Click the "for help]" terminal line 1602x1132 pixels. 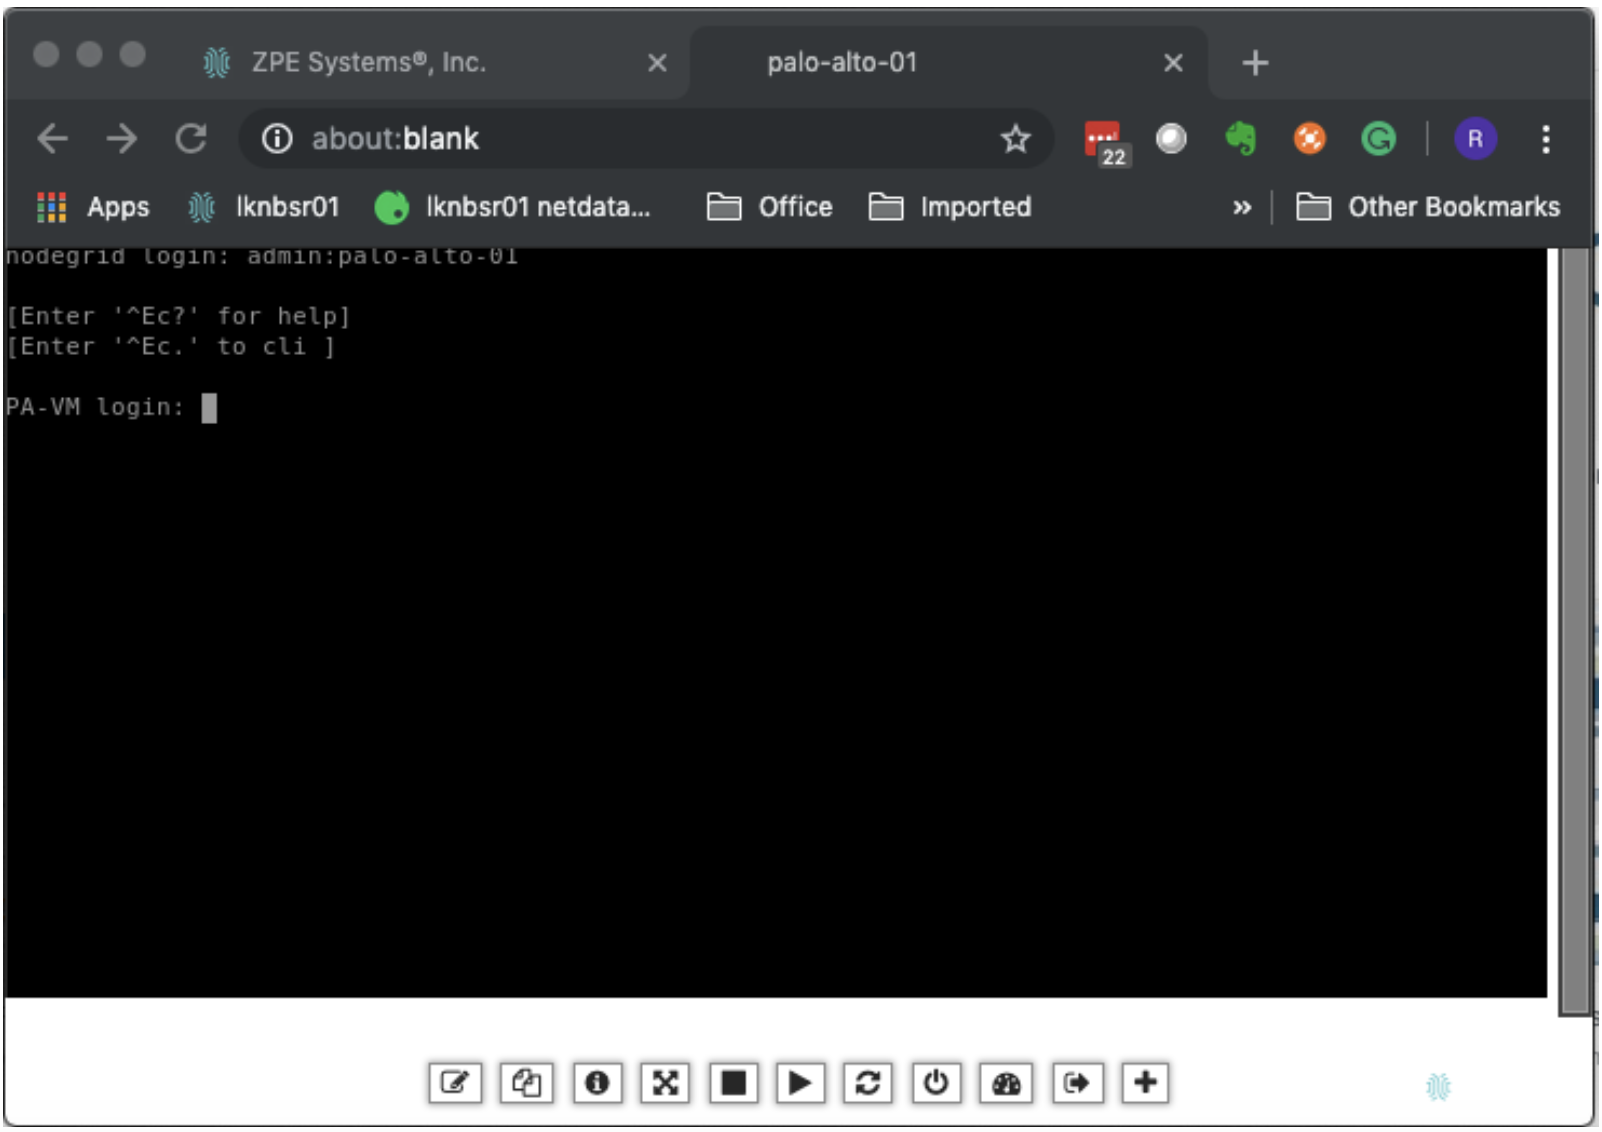(x=178, y=316)
